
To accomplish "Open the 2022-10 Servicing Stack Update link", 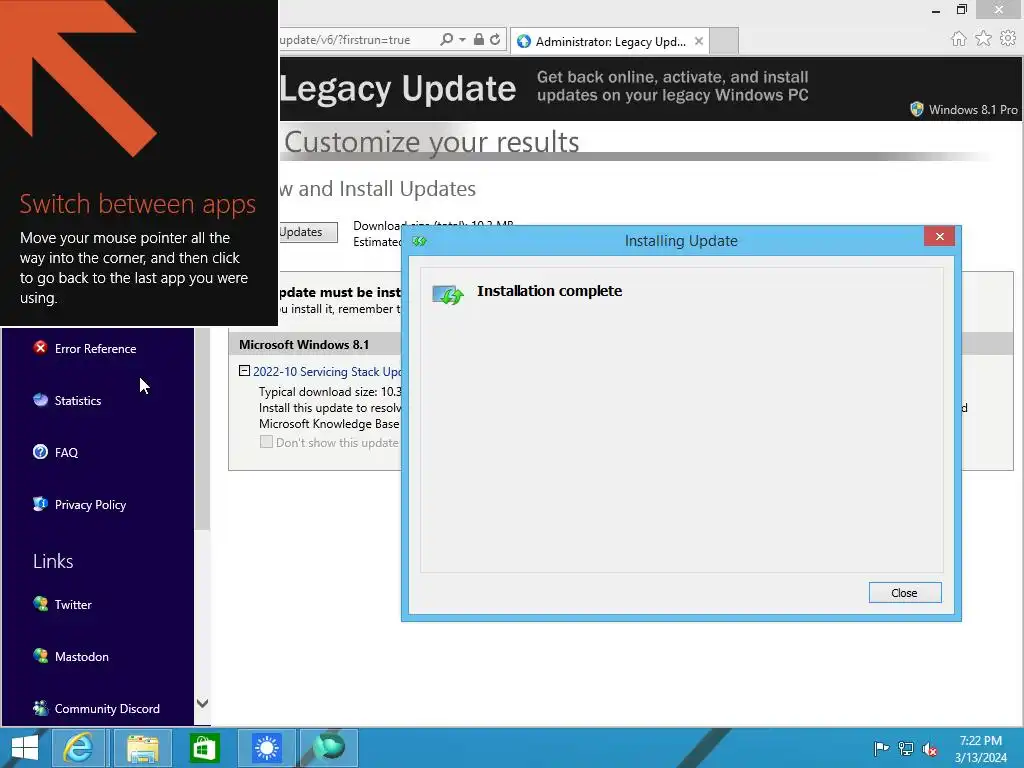I will coord(327,372).
